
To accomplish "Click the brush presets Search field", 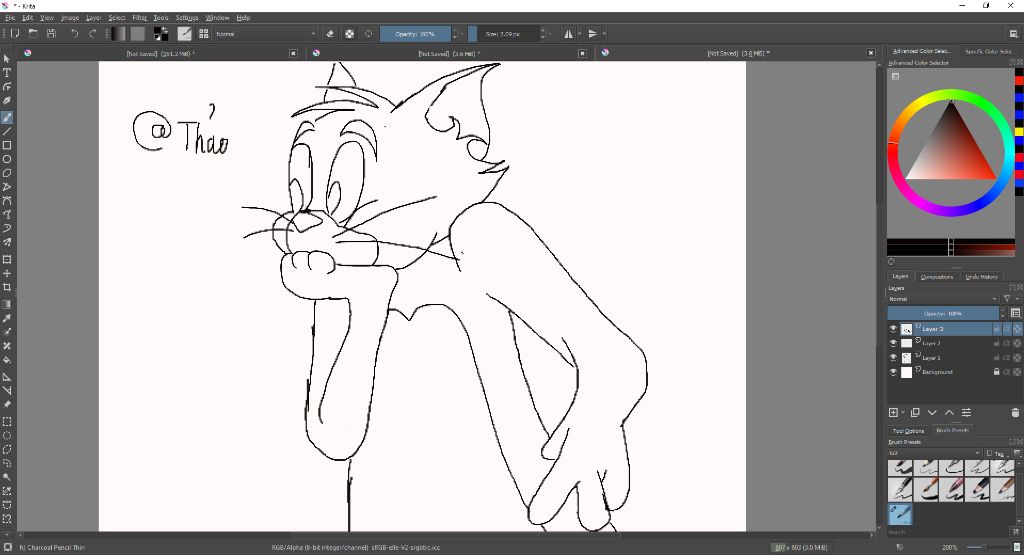I will click(949, 532).
